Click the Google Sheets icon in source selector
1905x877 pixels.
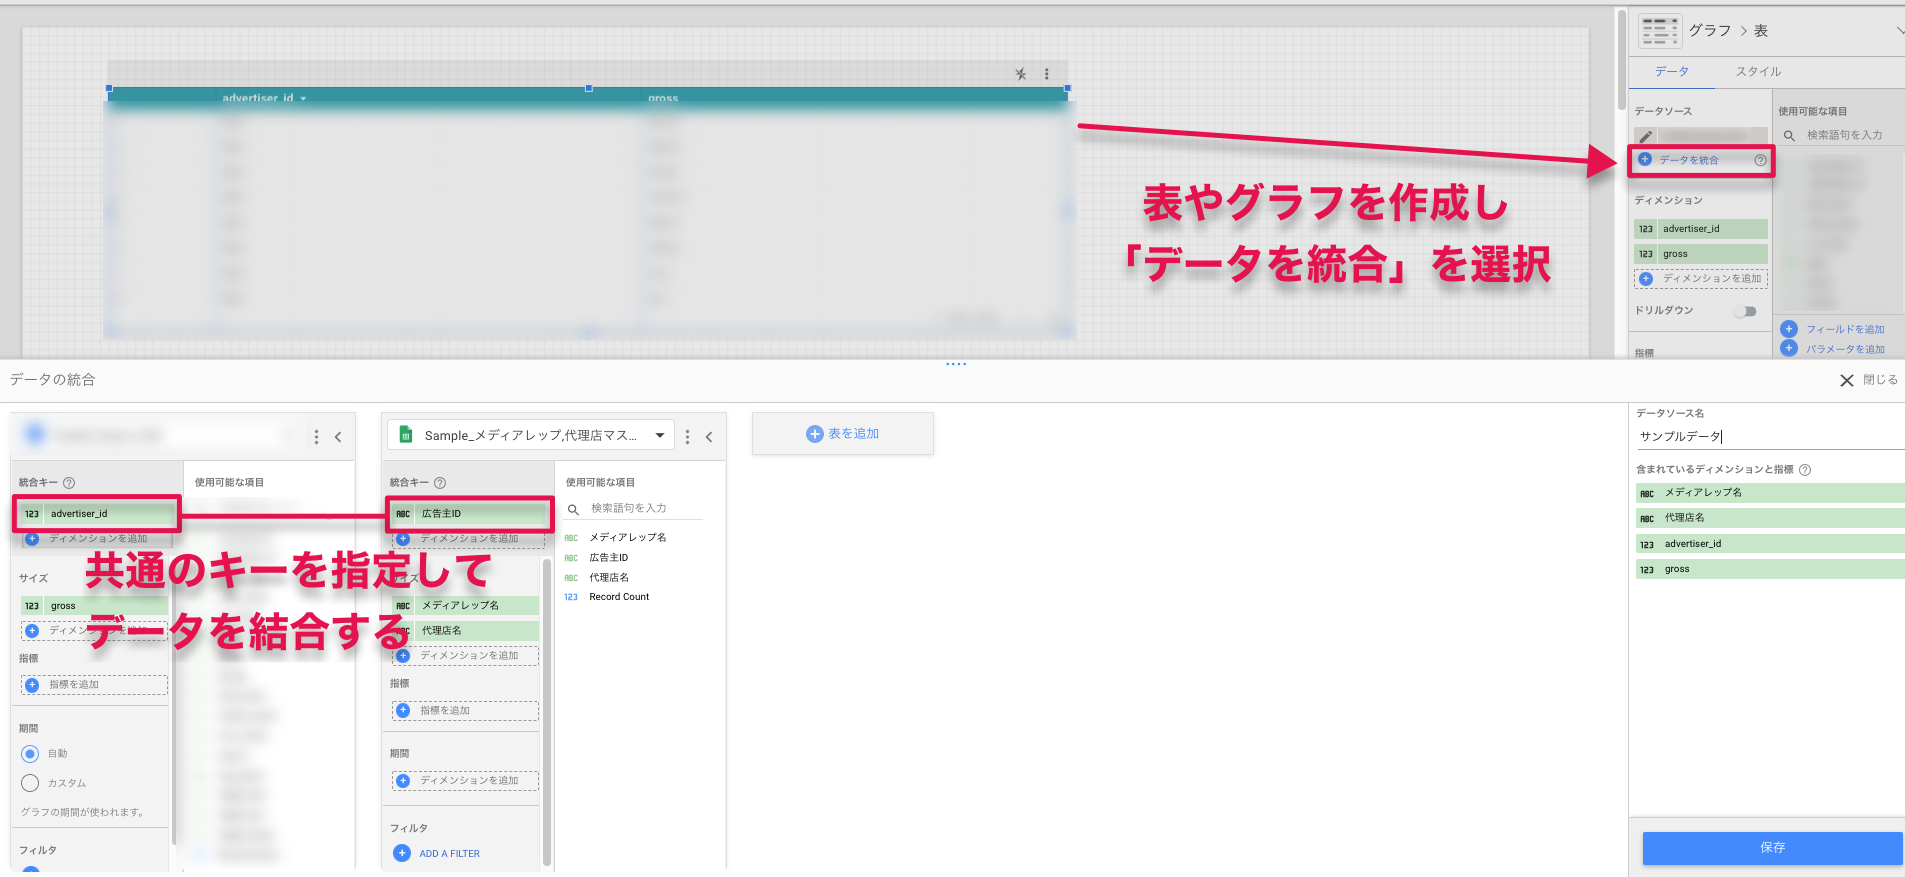405,435
